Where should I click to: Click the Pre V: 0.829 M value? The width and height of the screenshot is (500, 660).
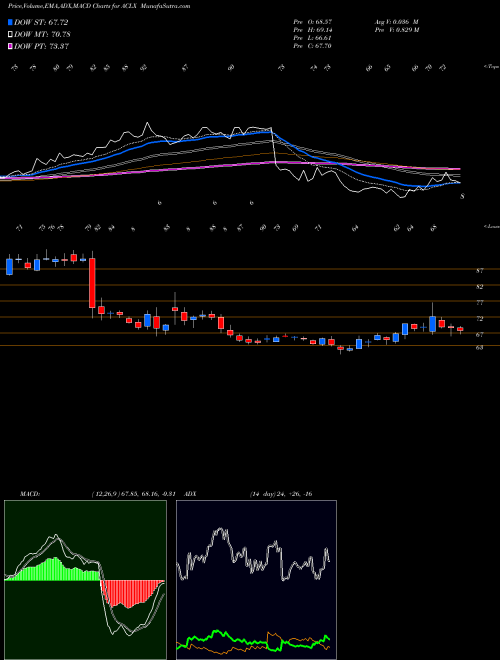tap(398, 30)
